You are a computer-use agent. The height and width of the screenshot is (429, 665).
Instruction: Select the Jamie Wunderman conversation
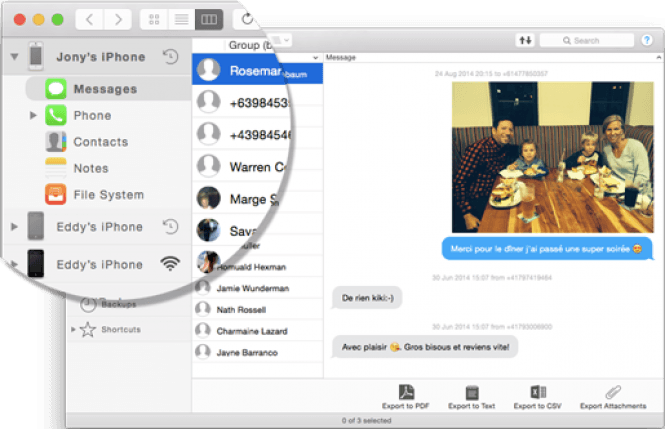coord(257,288)
